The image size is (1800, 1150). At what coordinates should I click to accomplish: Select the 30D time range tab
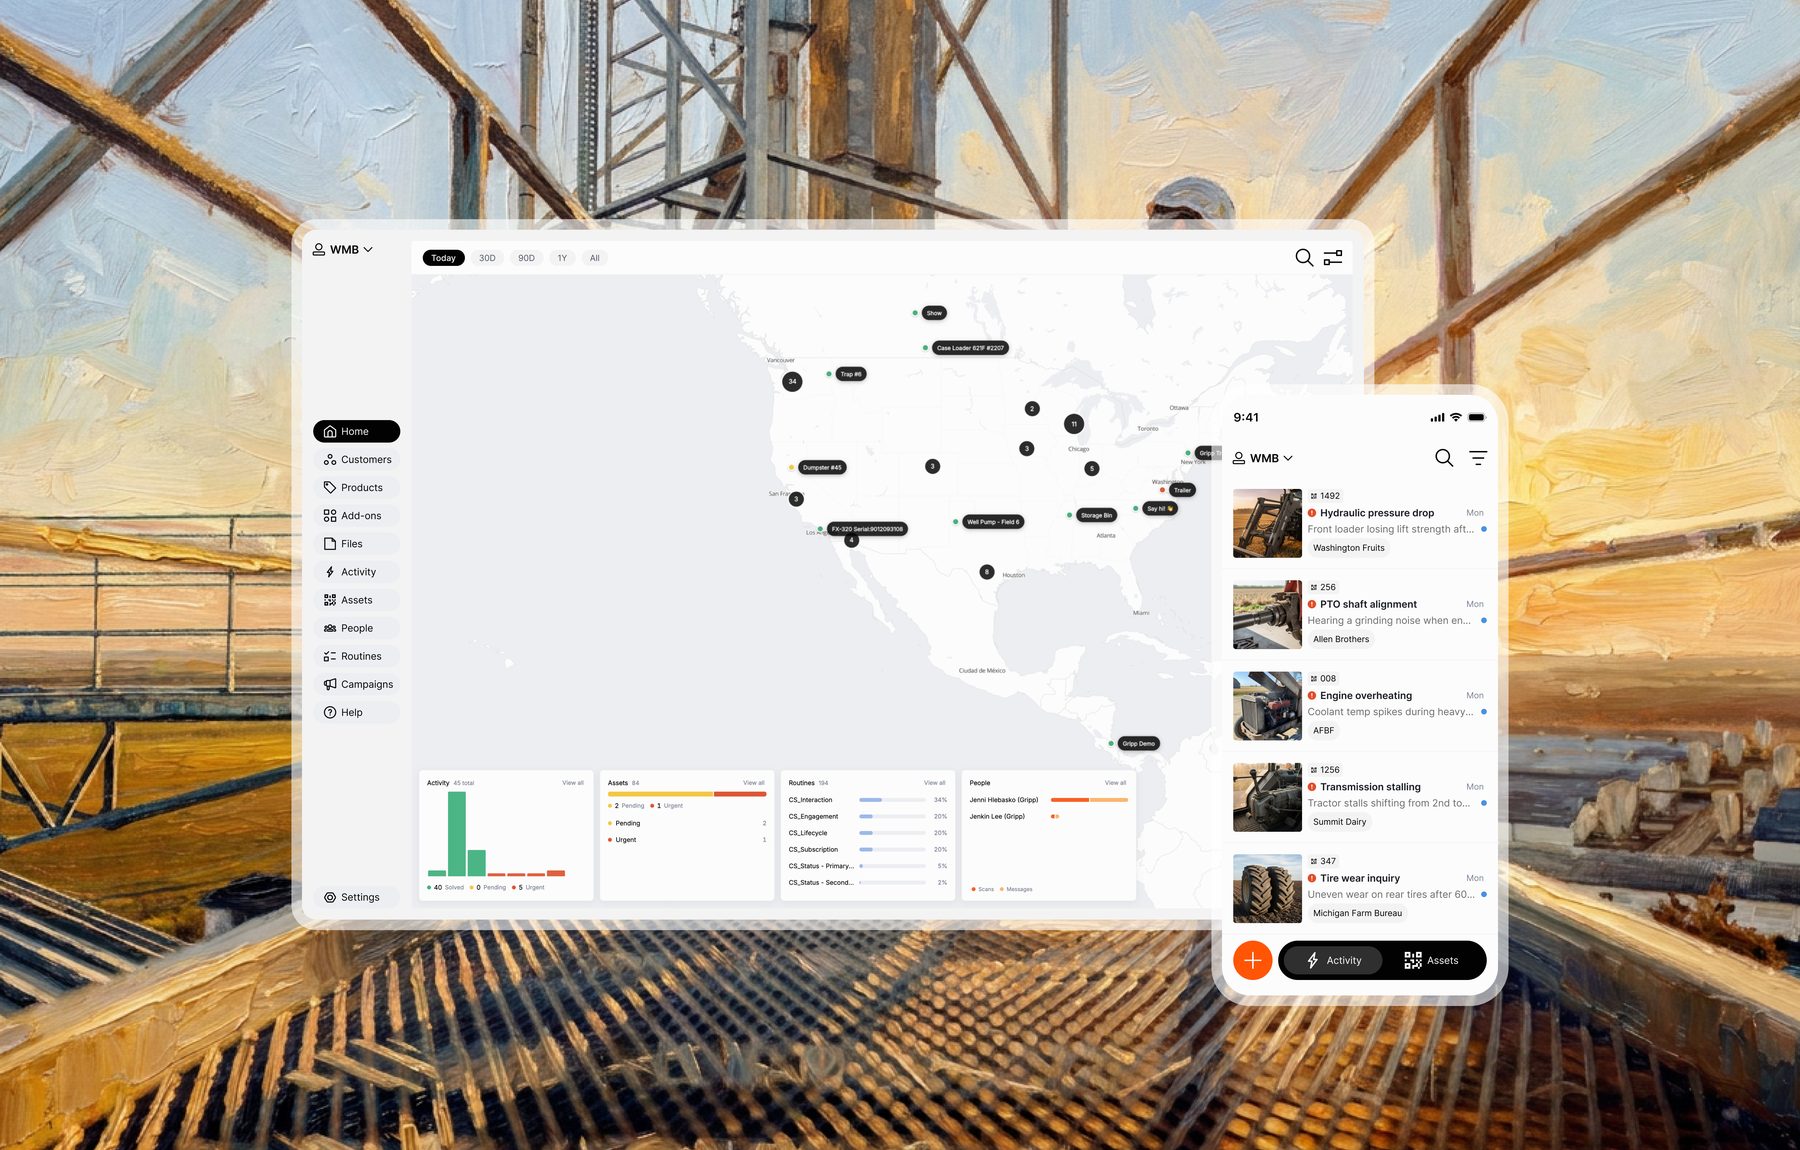tap(487, 258)
